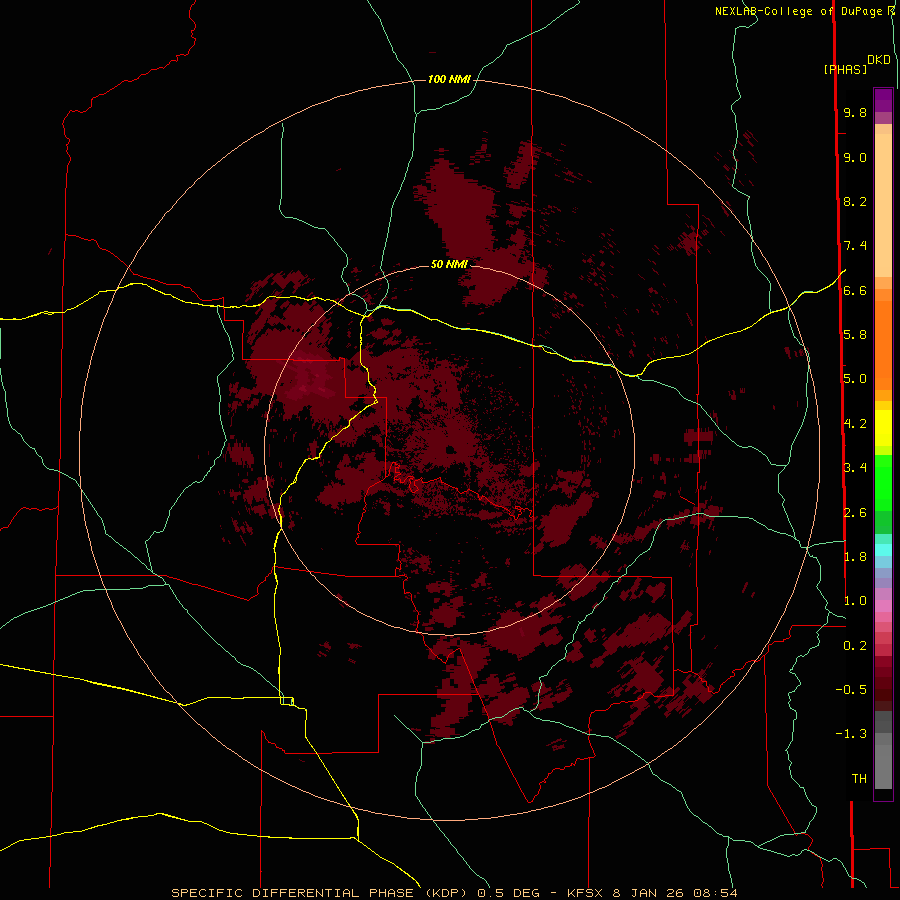The image size is (900, 900).
Task: Click the 7.4 scale value
Action: coord(855,246)
